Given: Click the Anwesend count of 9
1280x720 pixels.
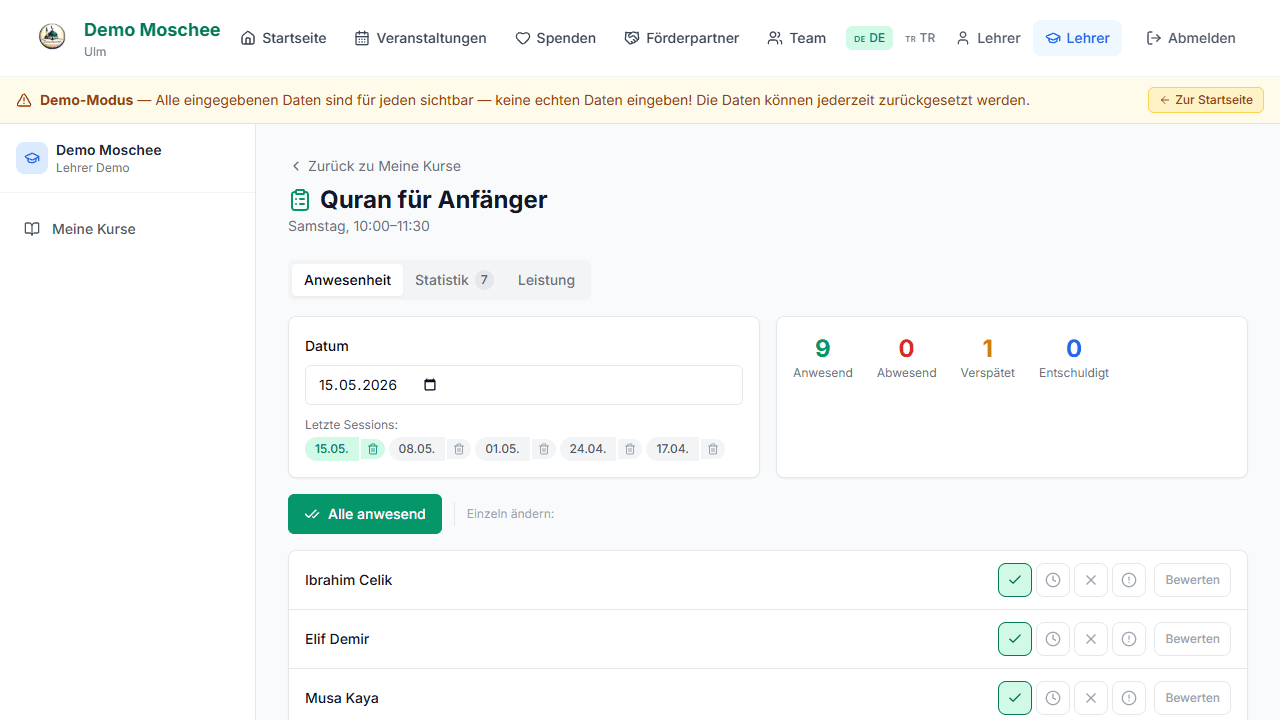Looking at the screenshot, I should click(823, 348).
